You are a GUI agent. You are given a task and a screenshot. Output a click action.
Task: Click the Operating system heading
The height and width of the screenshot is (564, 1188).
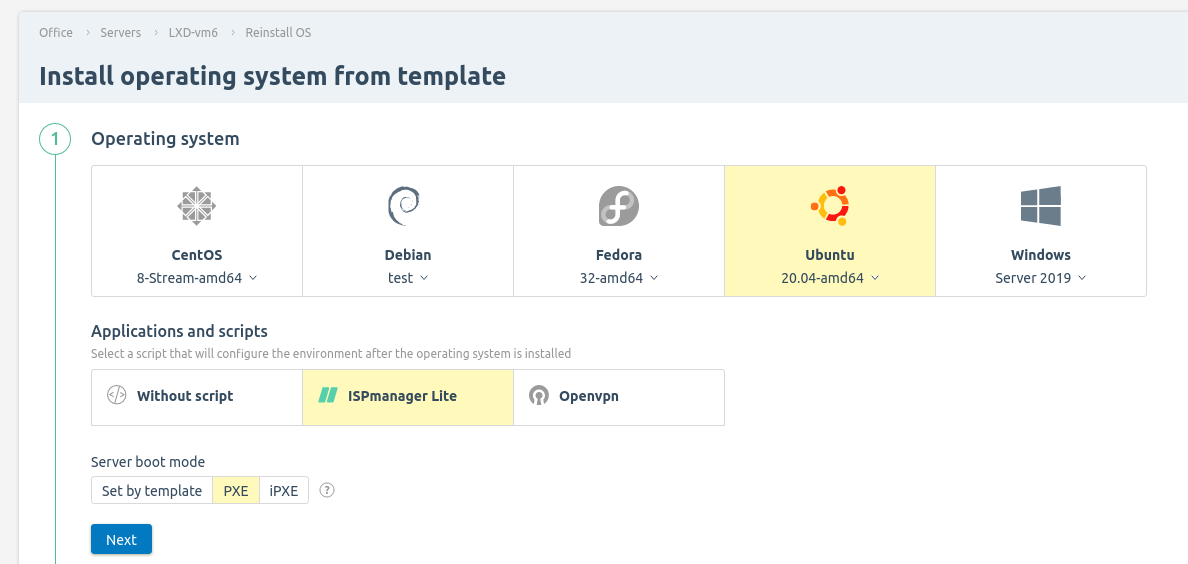165,139
